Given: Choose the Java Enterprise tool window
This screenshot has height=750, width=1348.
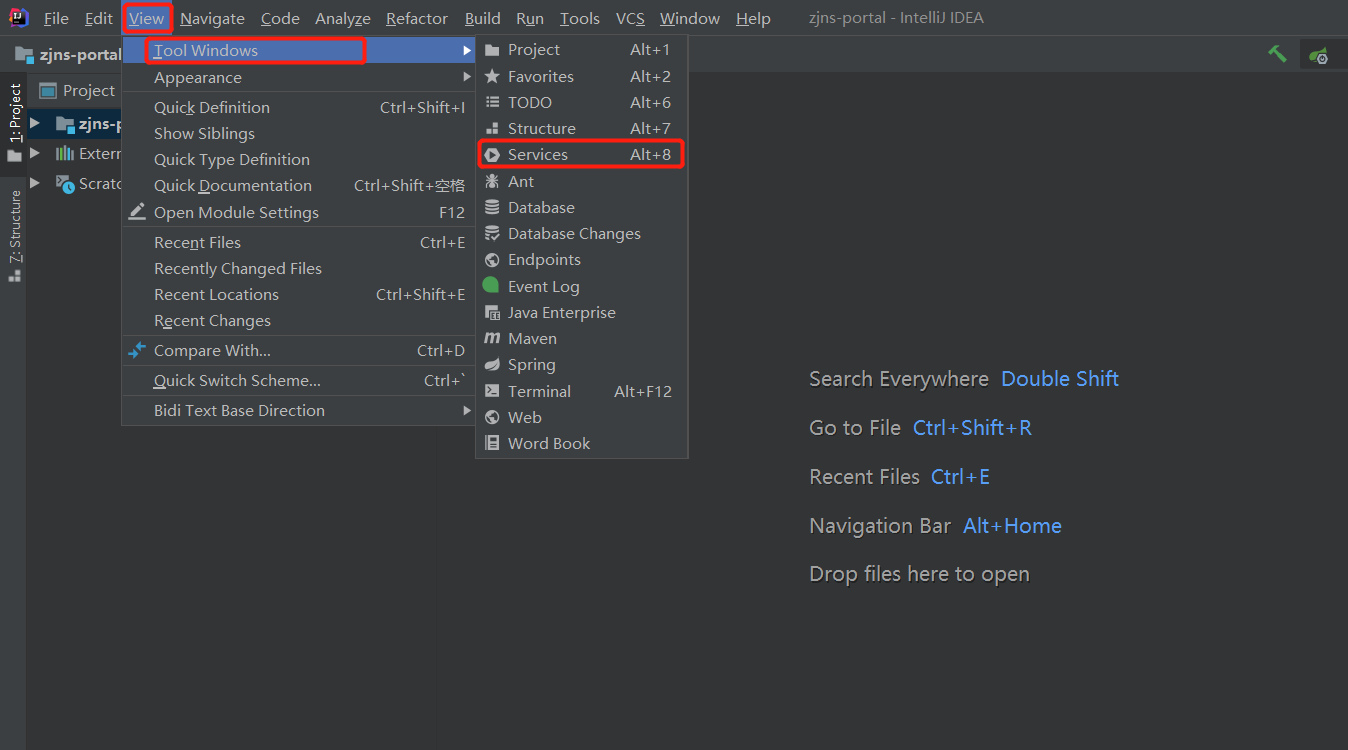Looking at the screenshot, I should [x=581, y=312].
